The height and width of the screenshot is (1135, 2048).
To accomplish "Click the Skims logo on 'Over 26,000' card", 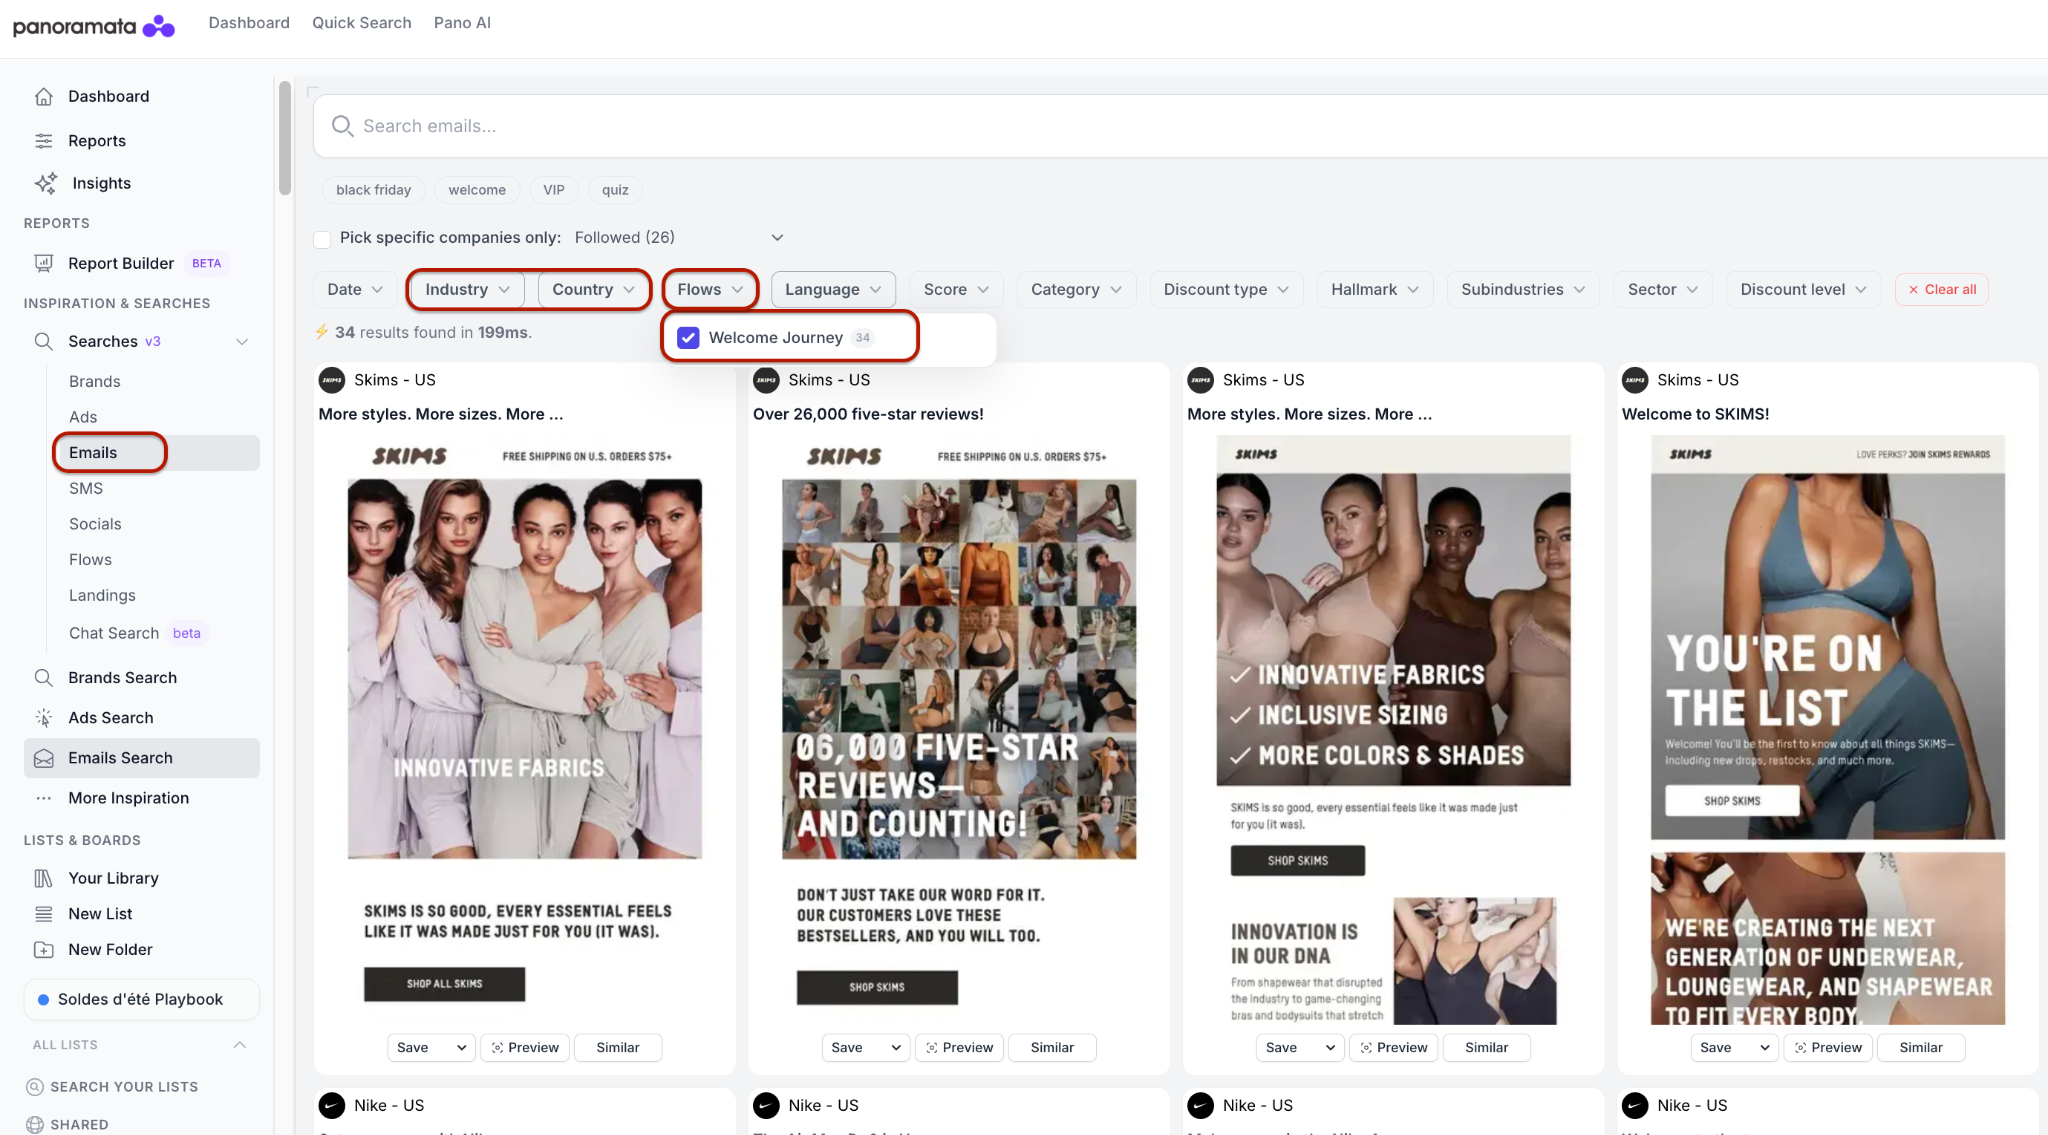I will coord(766,380).
